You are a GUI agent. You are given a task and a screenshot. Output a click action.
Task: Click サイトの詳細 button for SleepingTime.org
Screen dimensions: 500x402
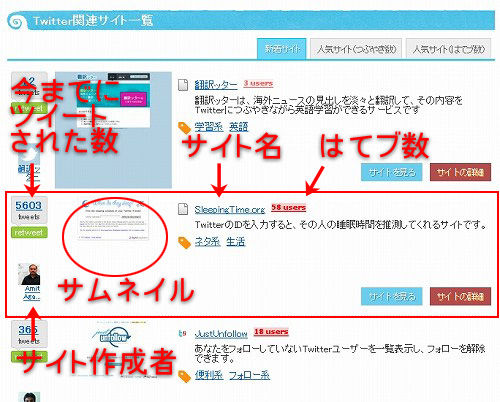(x=460, y=296)
